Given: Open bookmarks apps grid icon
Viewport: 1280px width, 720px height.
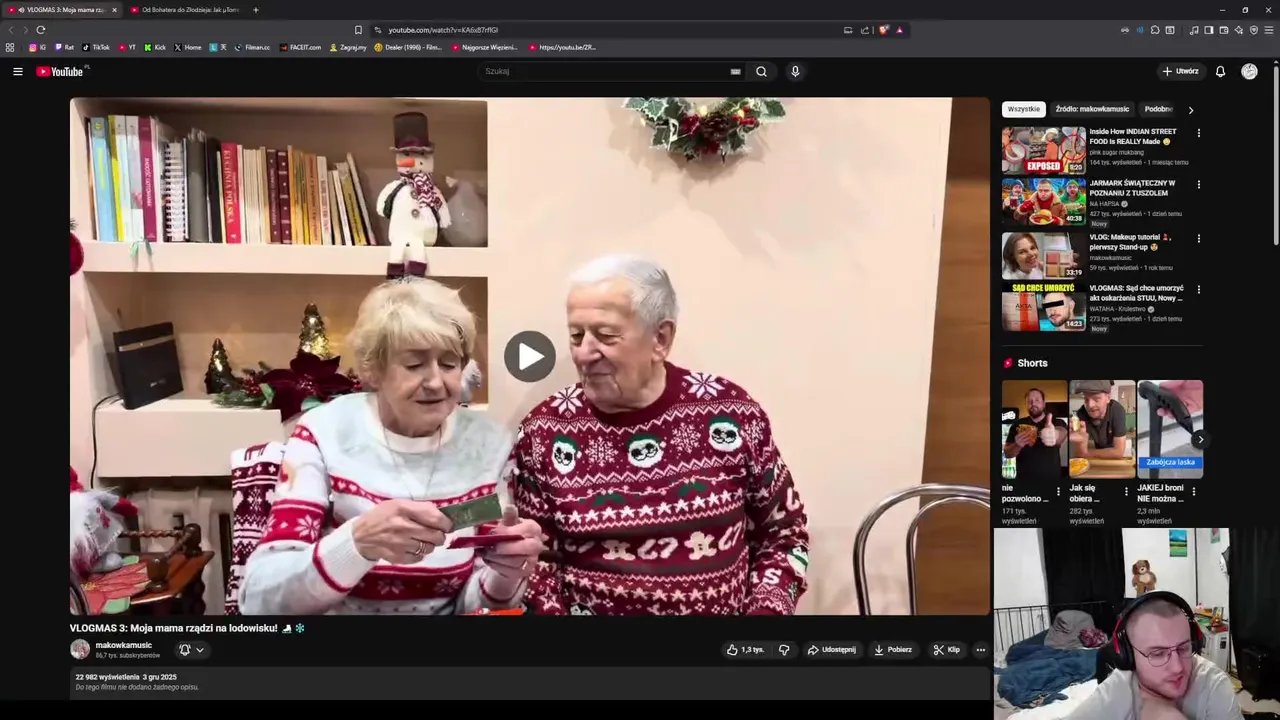Looking at the screenshot, I should click(x=10, y=47).
